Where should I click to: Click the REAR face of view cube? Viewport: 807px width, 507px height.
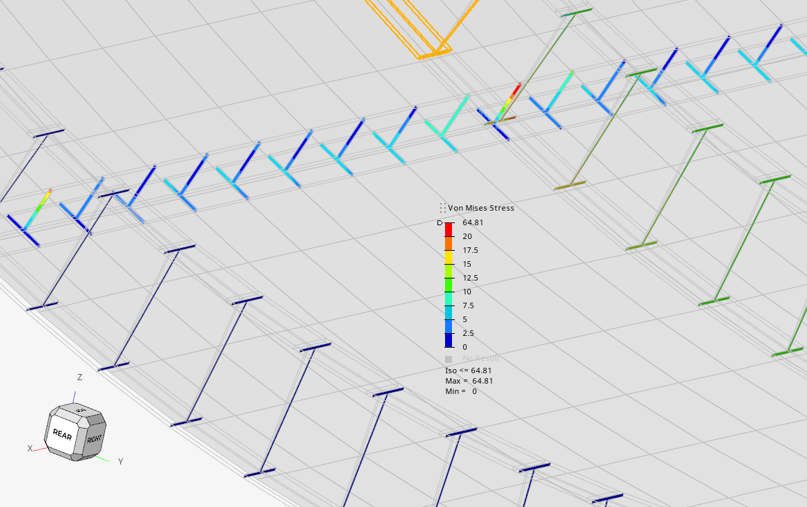(63, 435)
